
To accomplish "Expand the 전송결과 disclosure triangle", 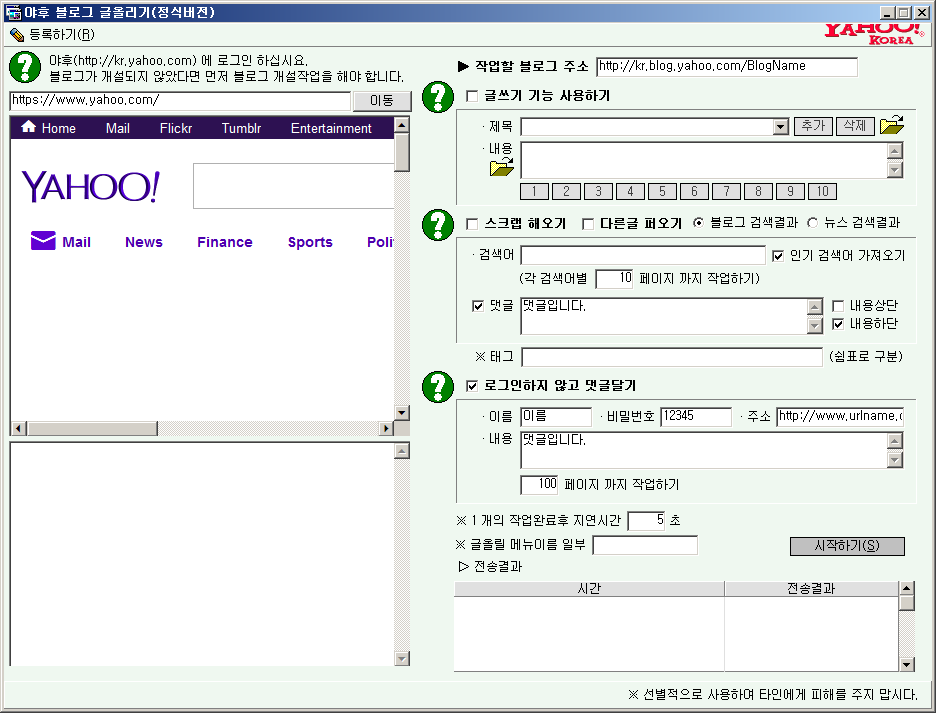I will 463,566.
